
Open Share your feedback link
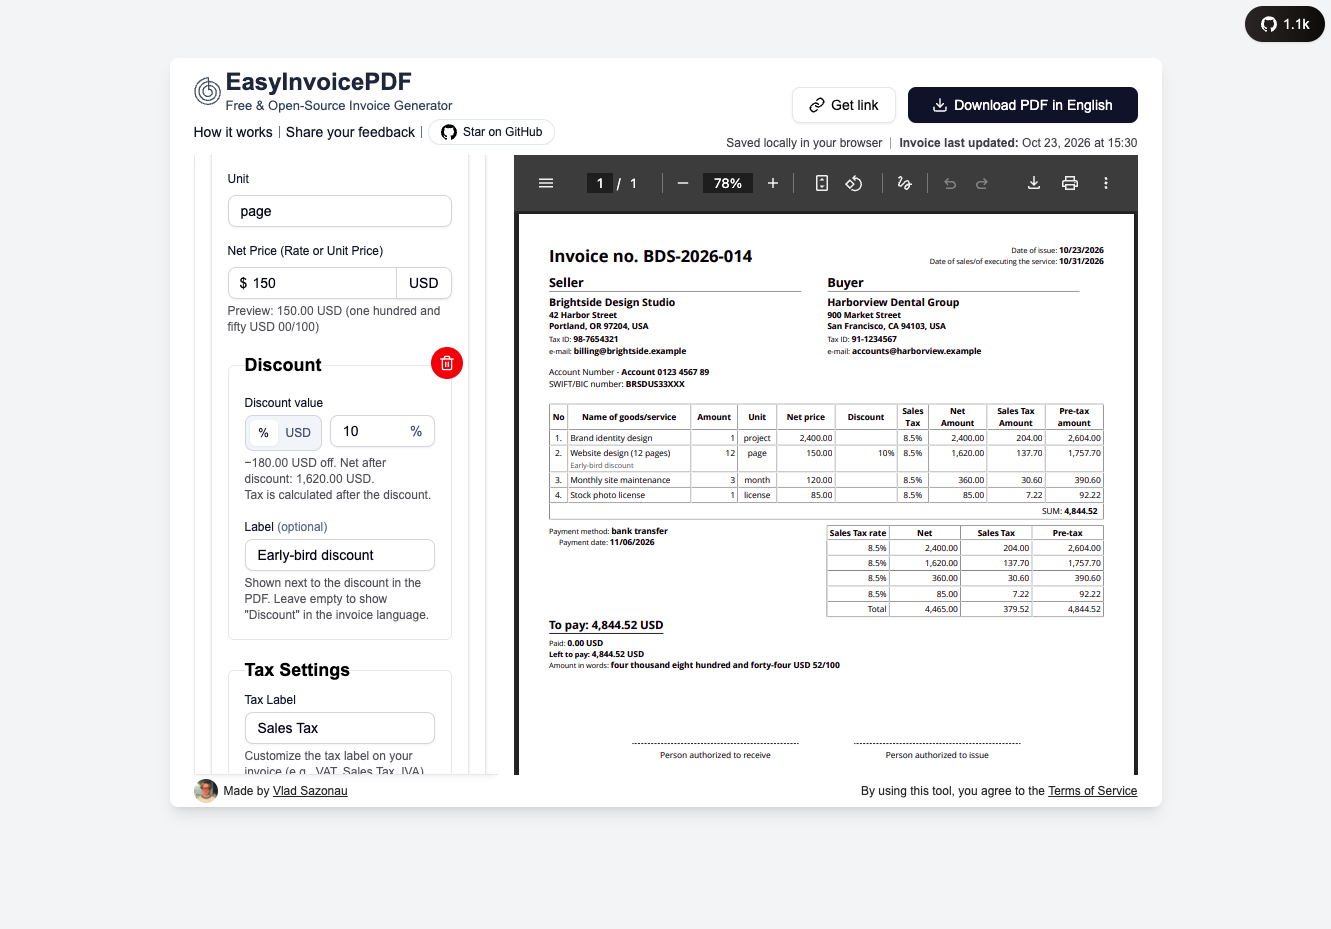pos(350,132)
